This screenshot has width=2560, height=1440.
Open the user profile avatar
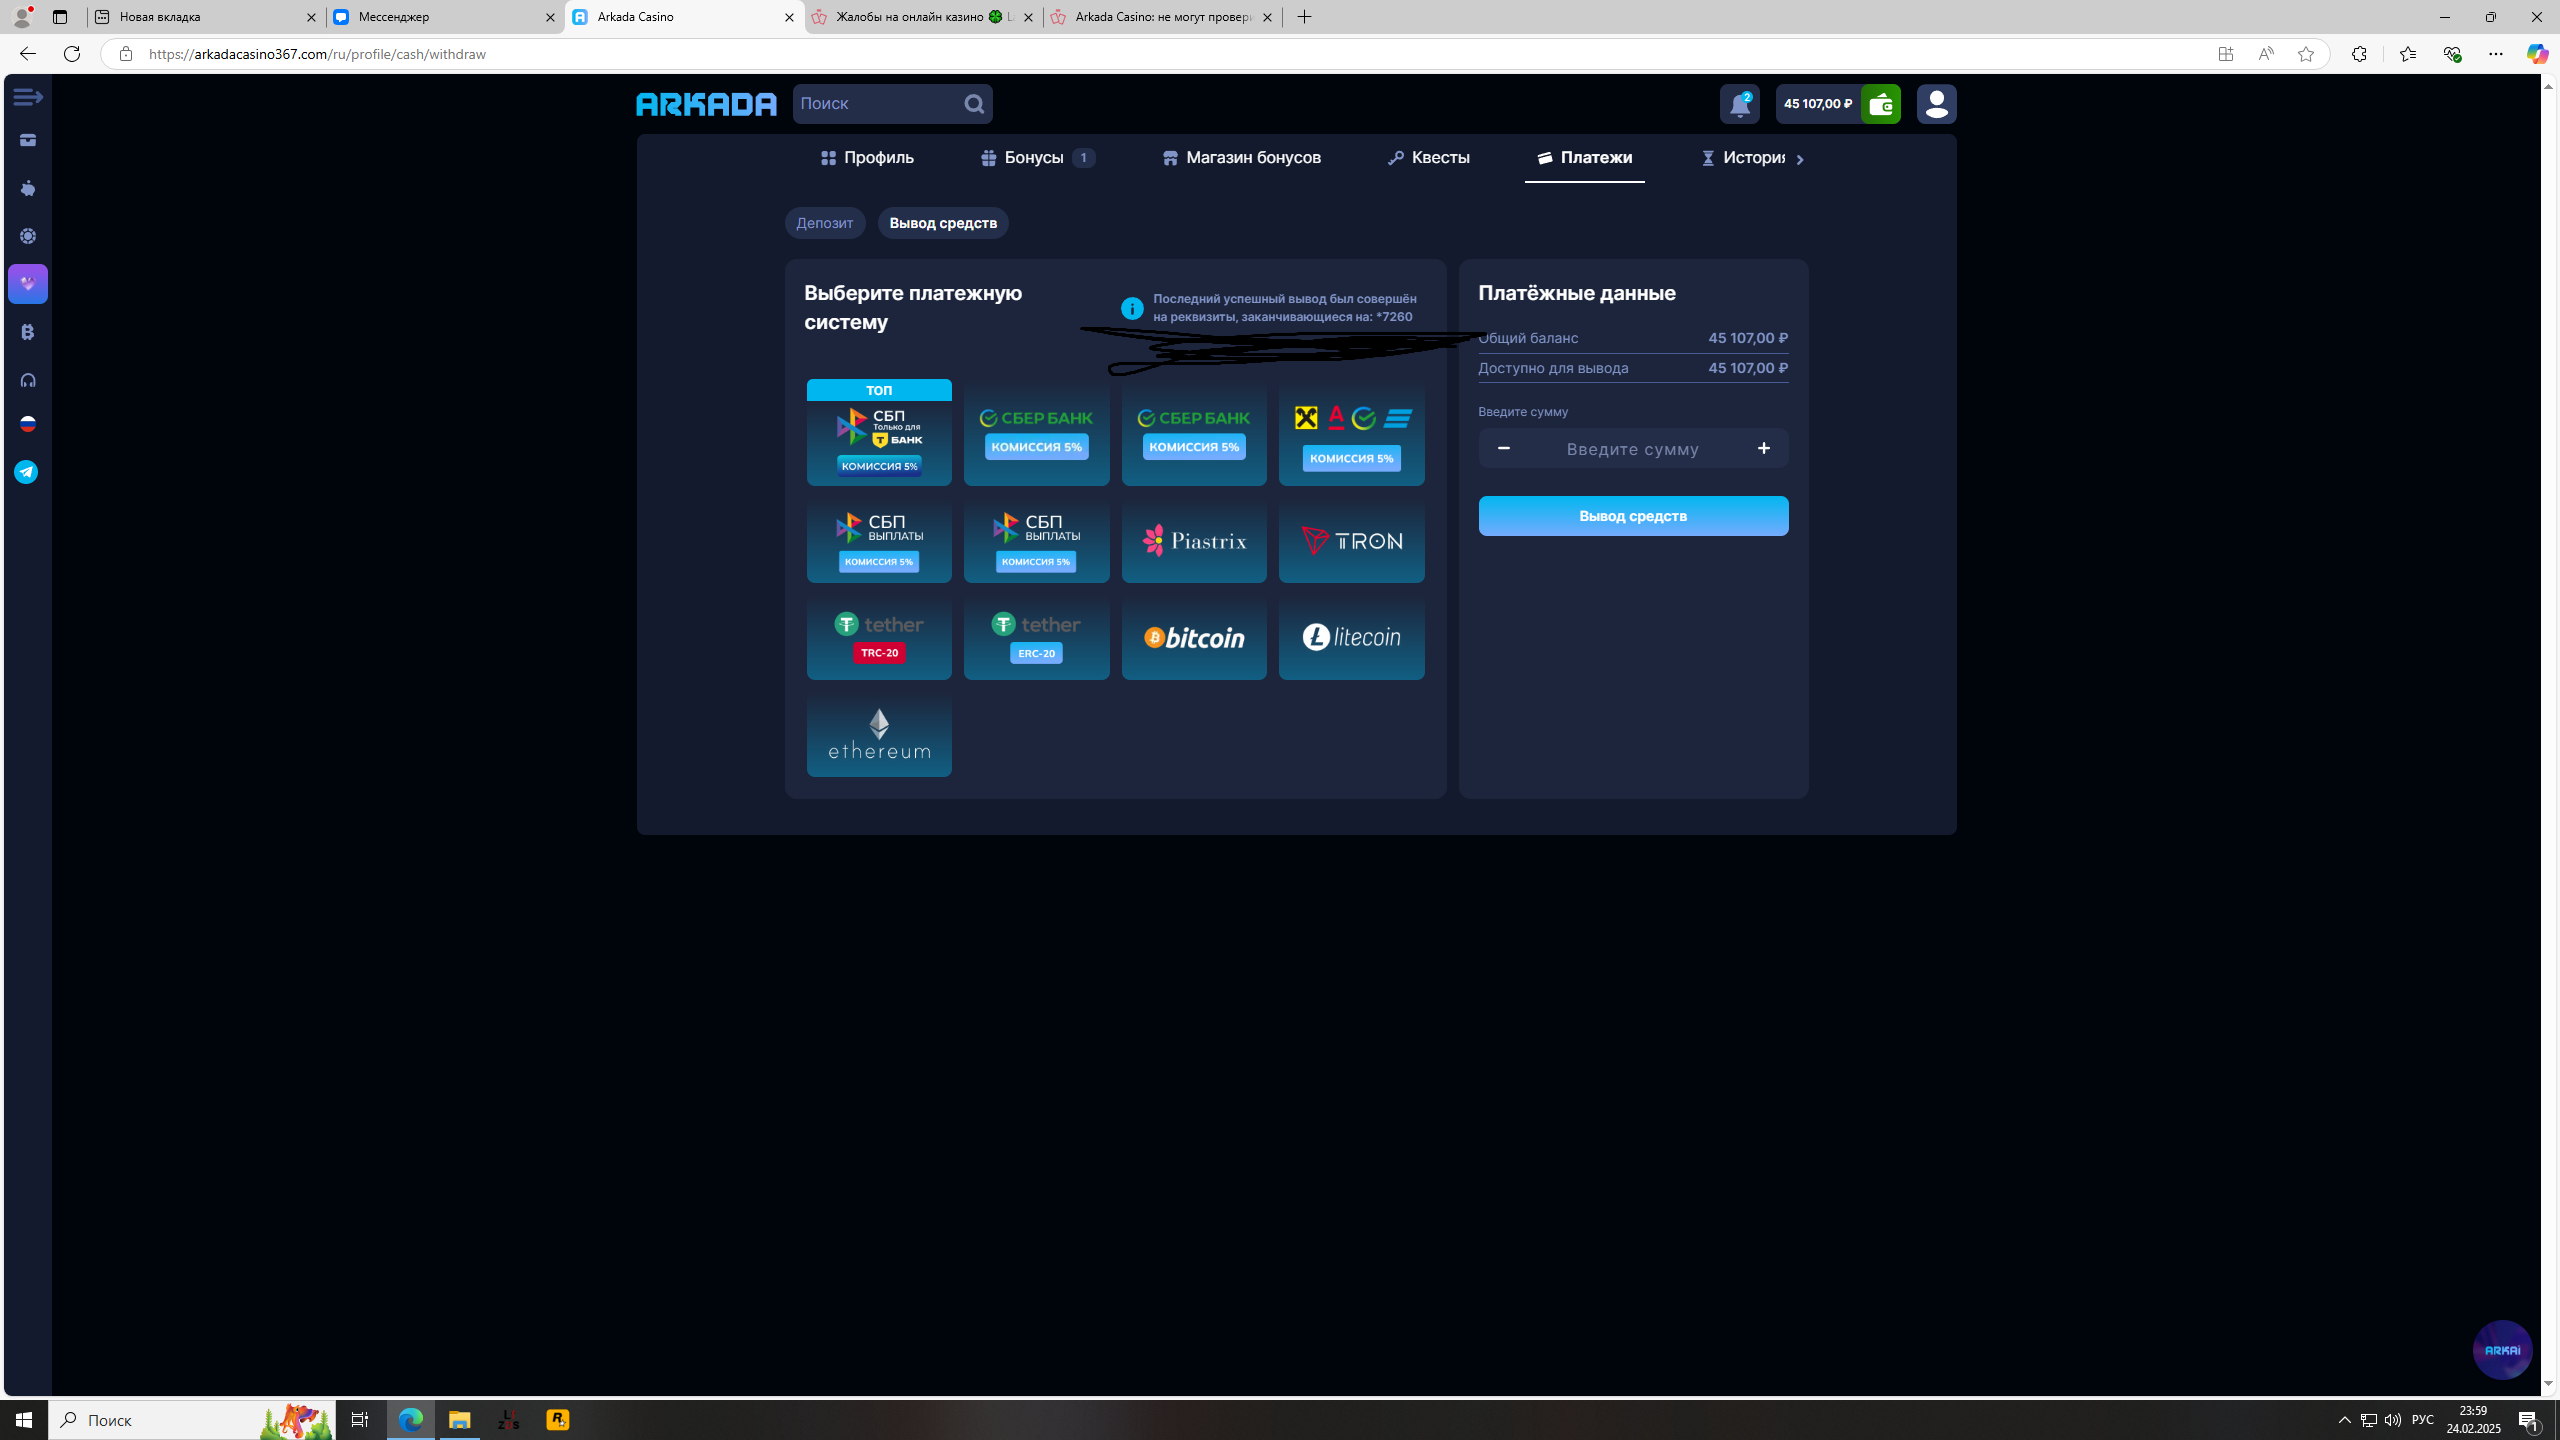(x=1937, y=104)
